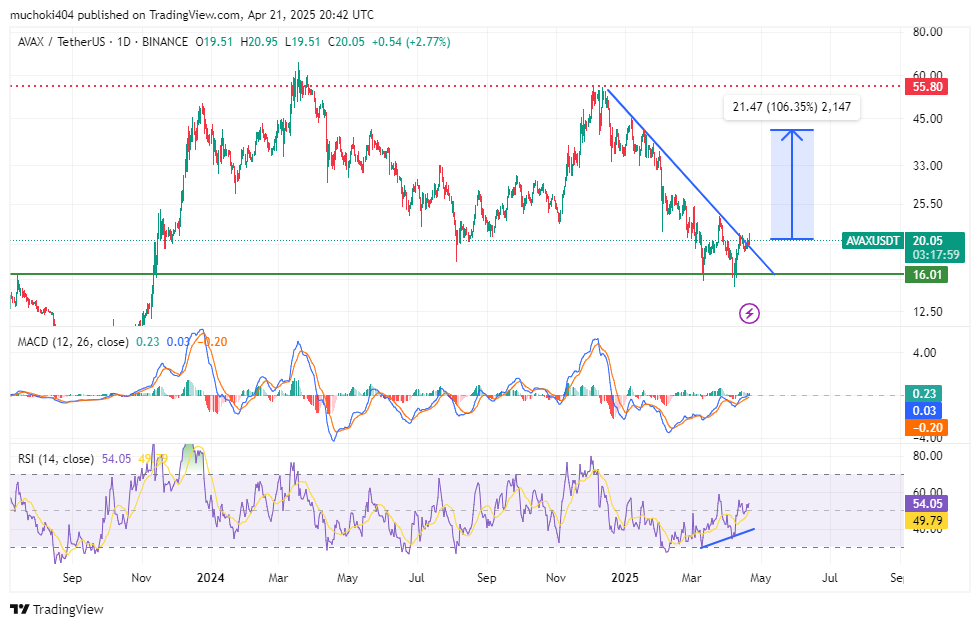Click the red 55.80 price label
The width and height of the screenshot is (980, 627).
coord(926,87)
